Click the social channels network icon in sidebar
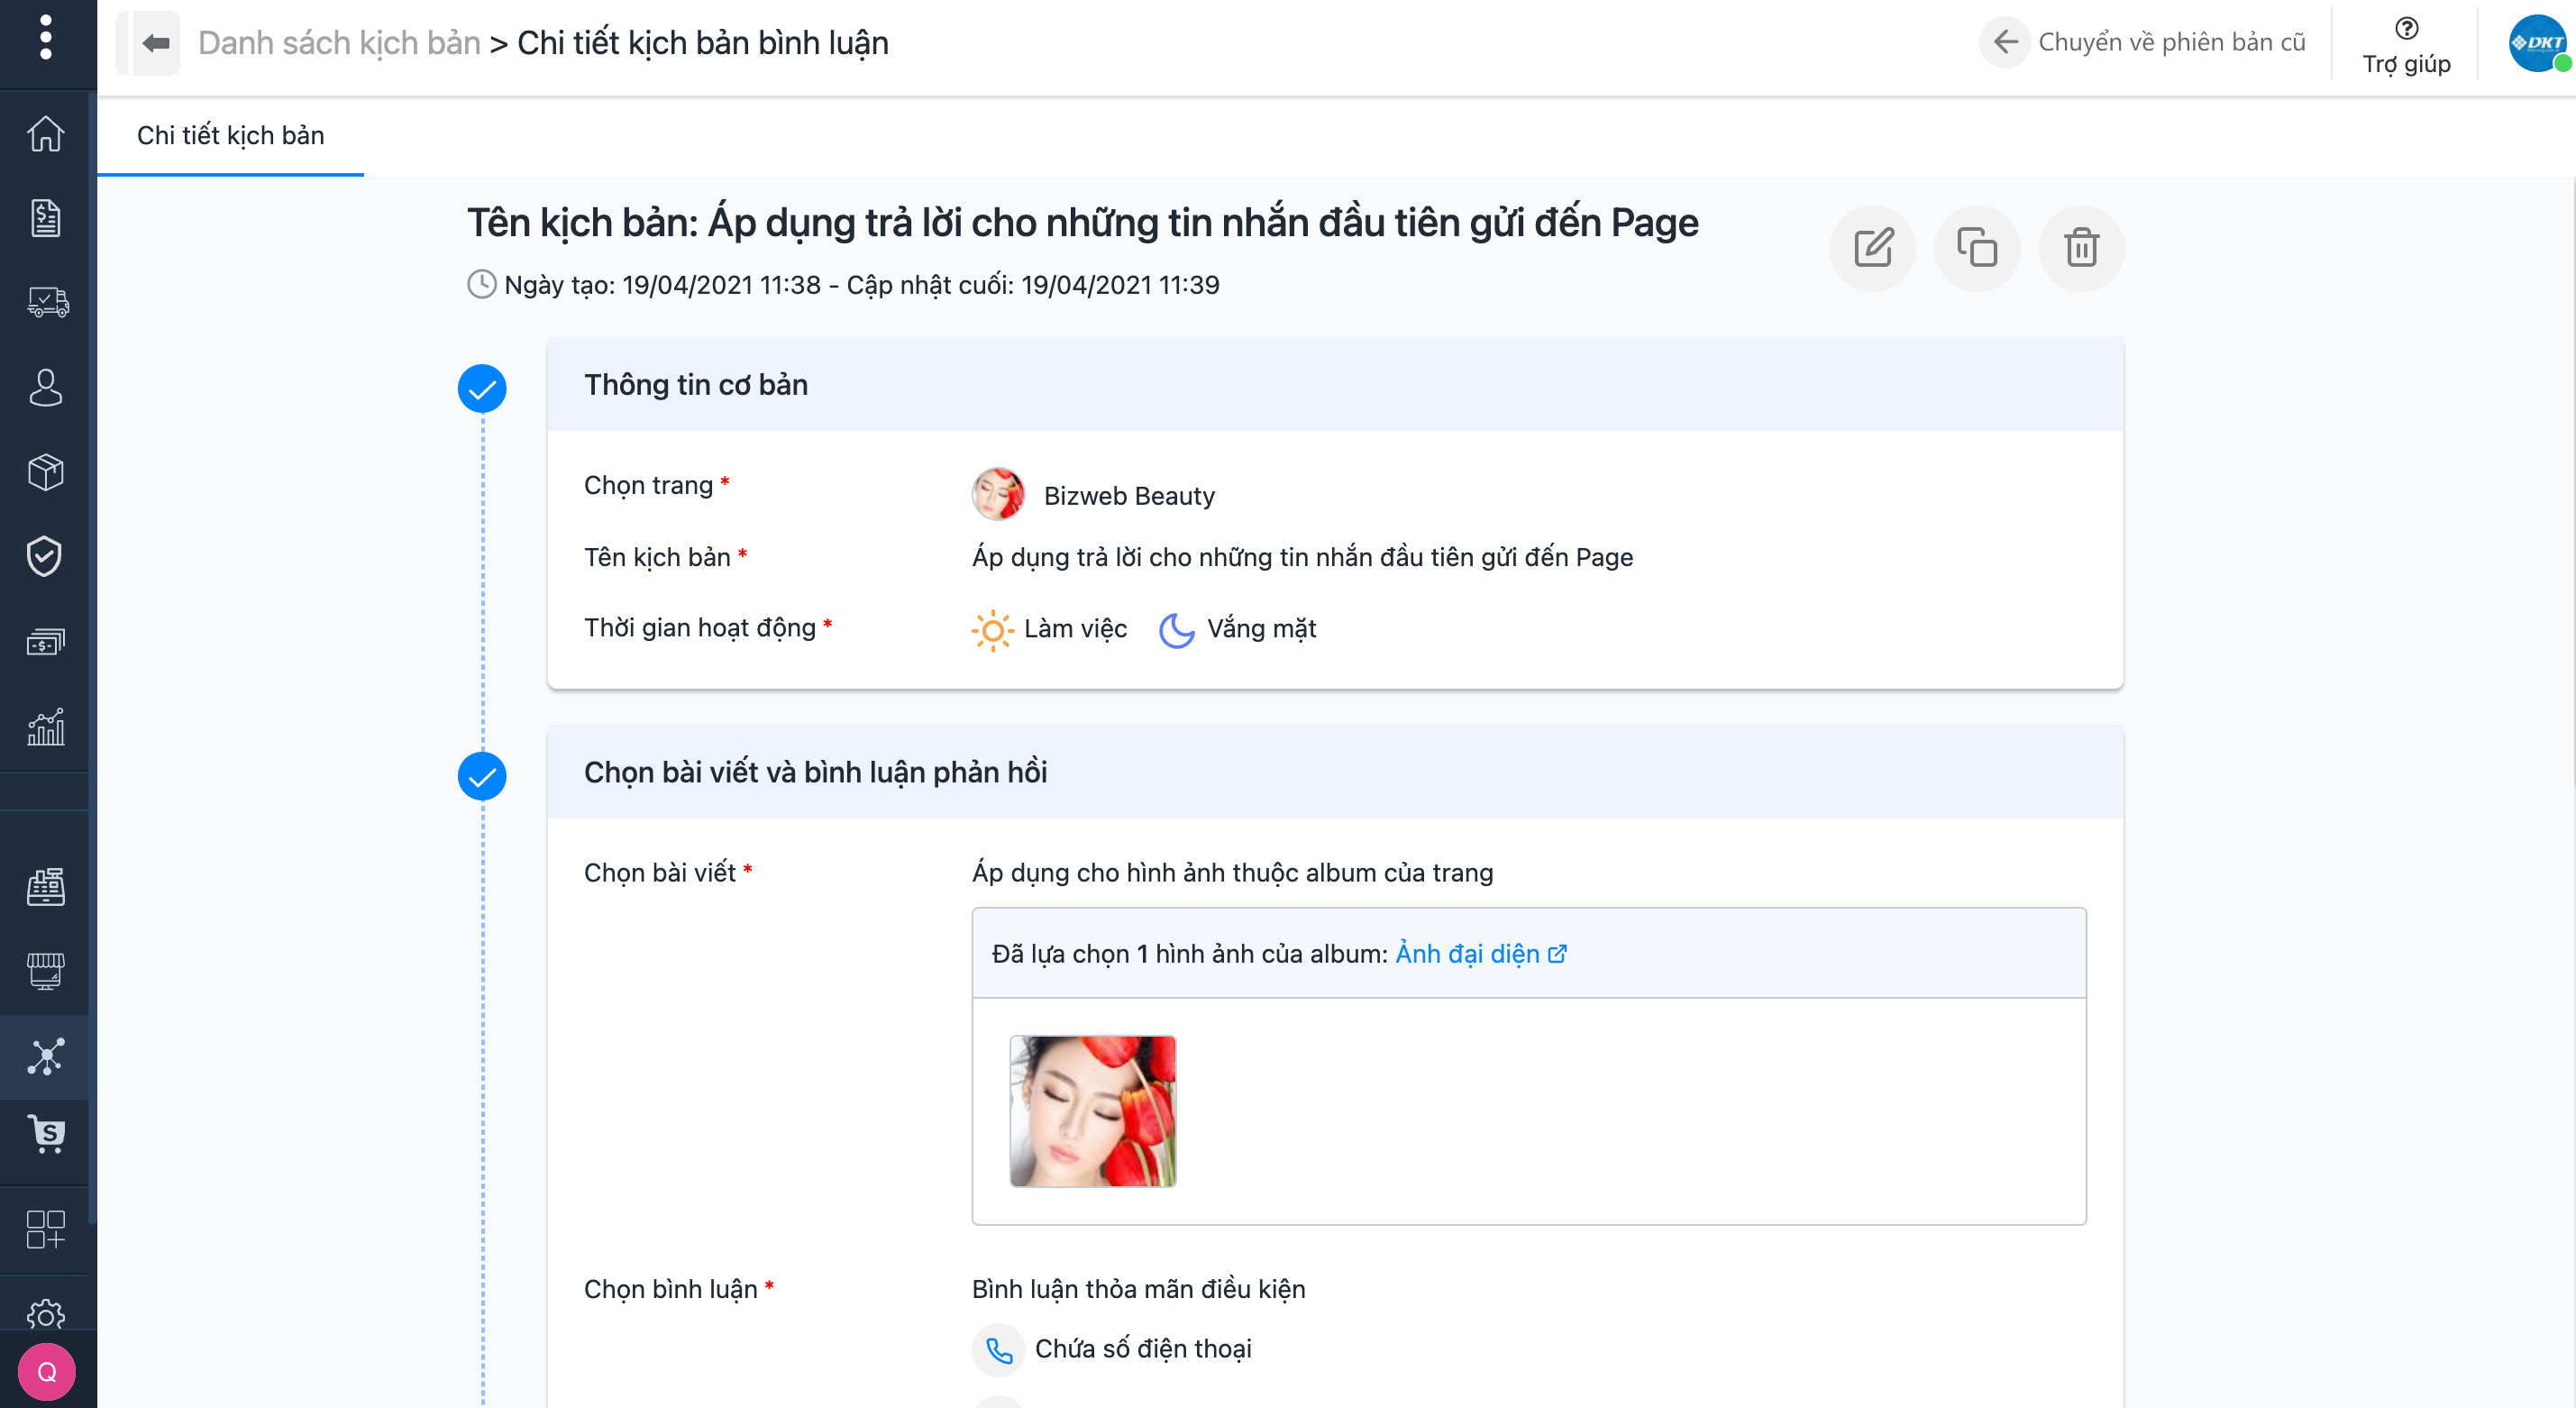The width and height of the screenshot is (2576, 1408). click(46, 1056)
